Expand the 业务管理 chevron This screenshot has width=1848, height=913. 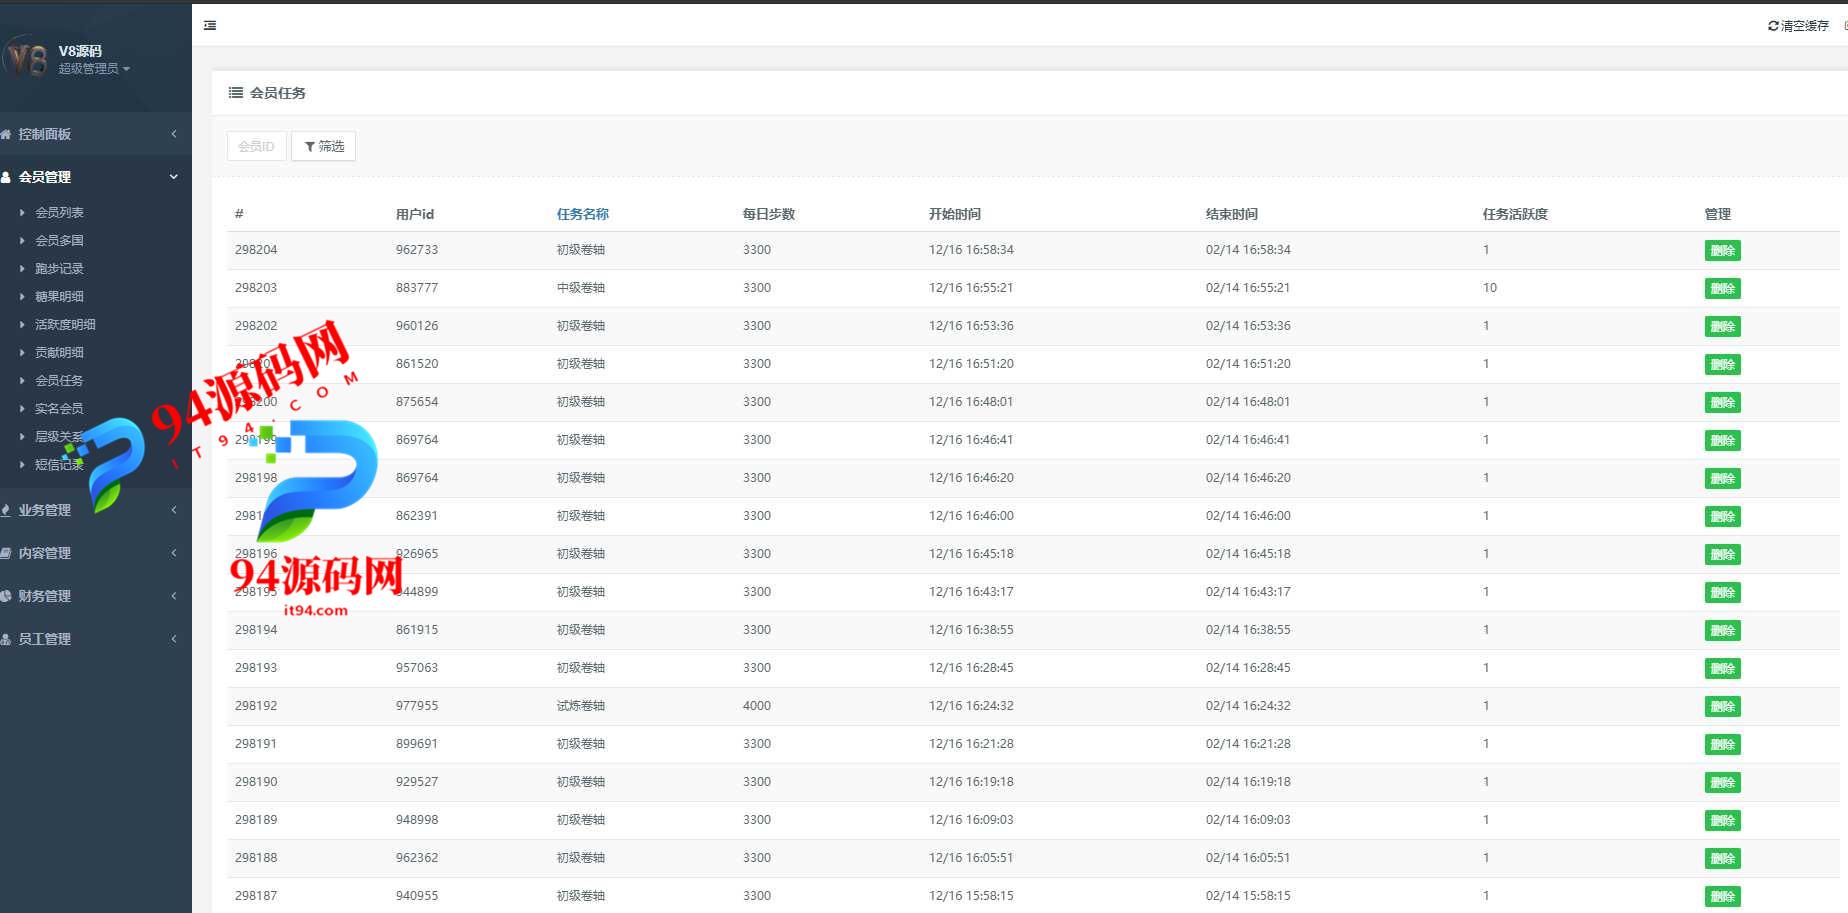click(x=174, y=510)
